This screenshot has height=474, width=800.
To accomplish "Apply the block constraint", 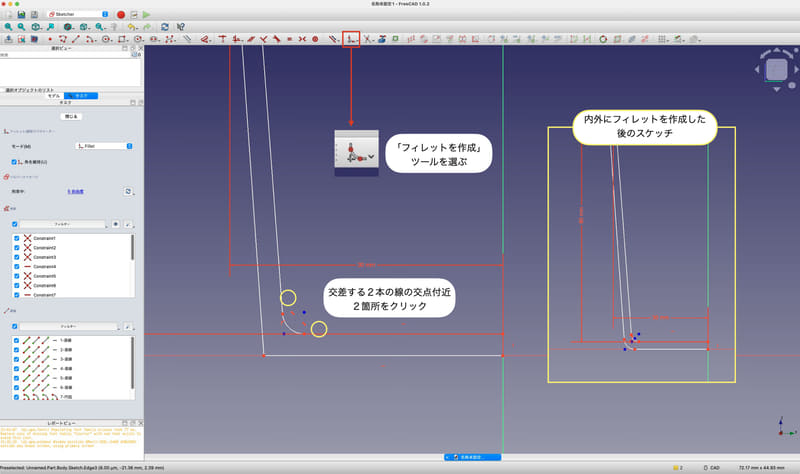I will point(315,39).
